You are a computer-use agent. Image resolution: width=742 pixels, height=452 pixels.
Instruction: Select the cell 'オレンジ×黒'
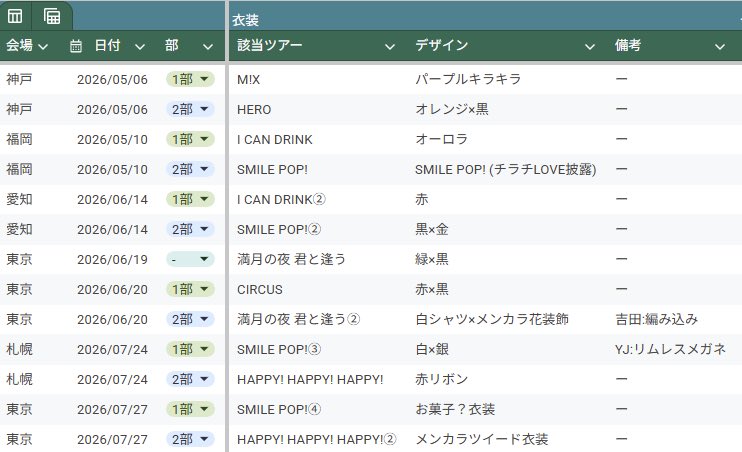point(452,109)
